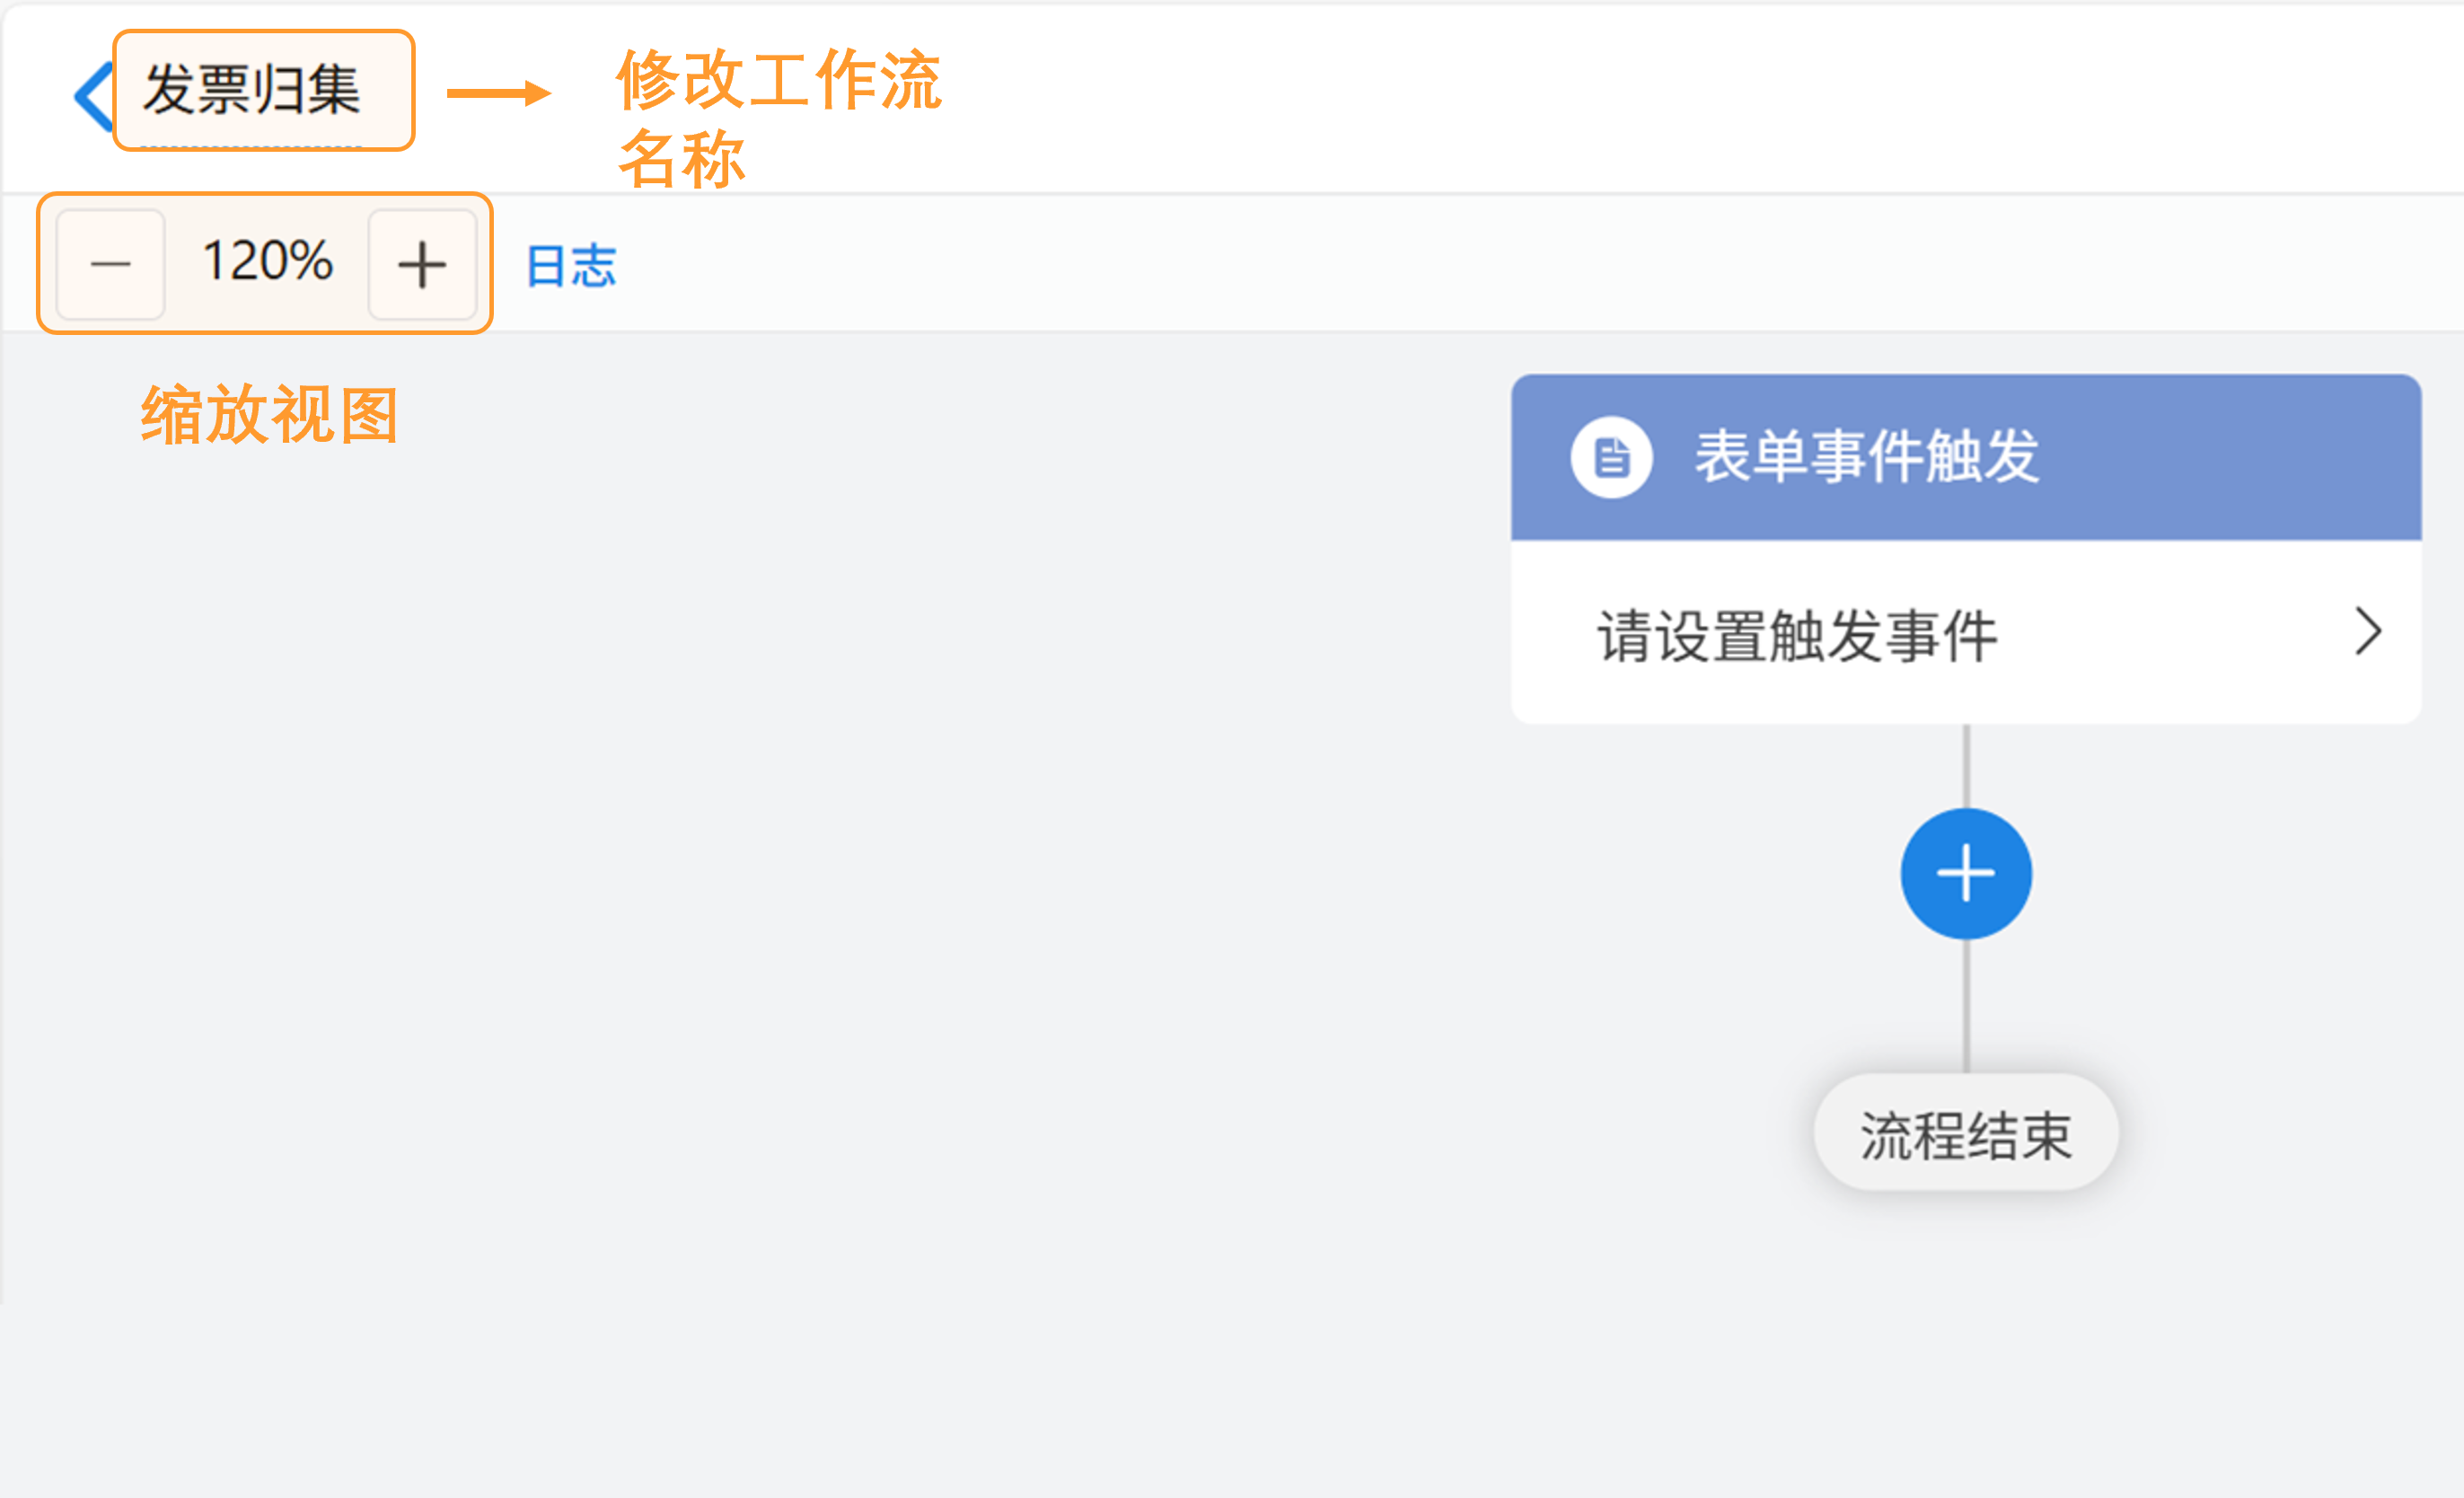Edit the workflow name 发票归集
2464x1498 pixels.
(x=252, y=90)
